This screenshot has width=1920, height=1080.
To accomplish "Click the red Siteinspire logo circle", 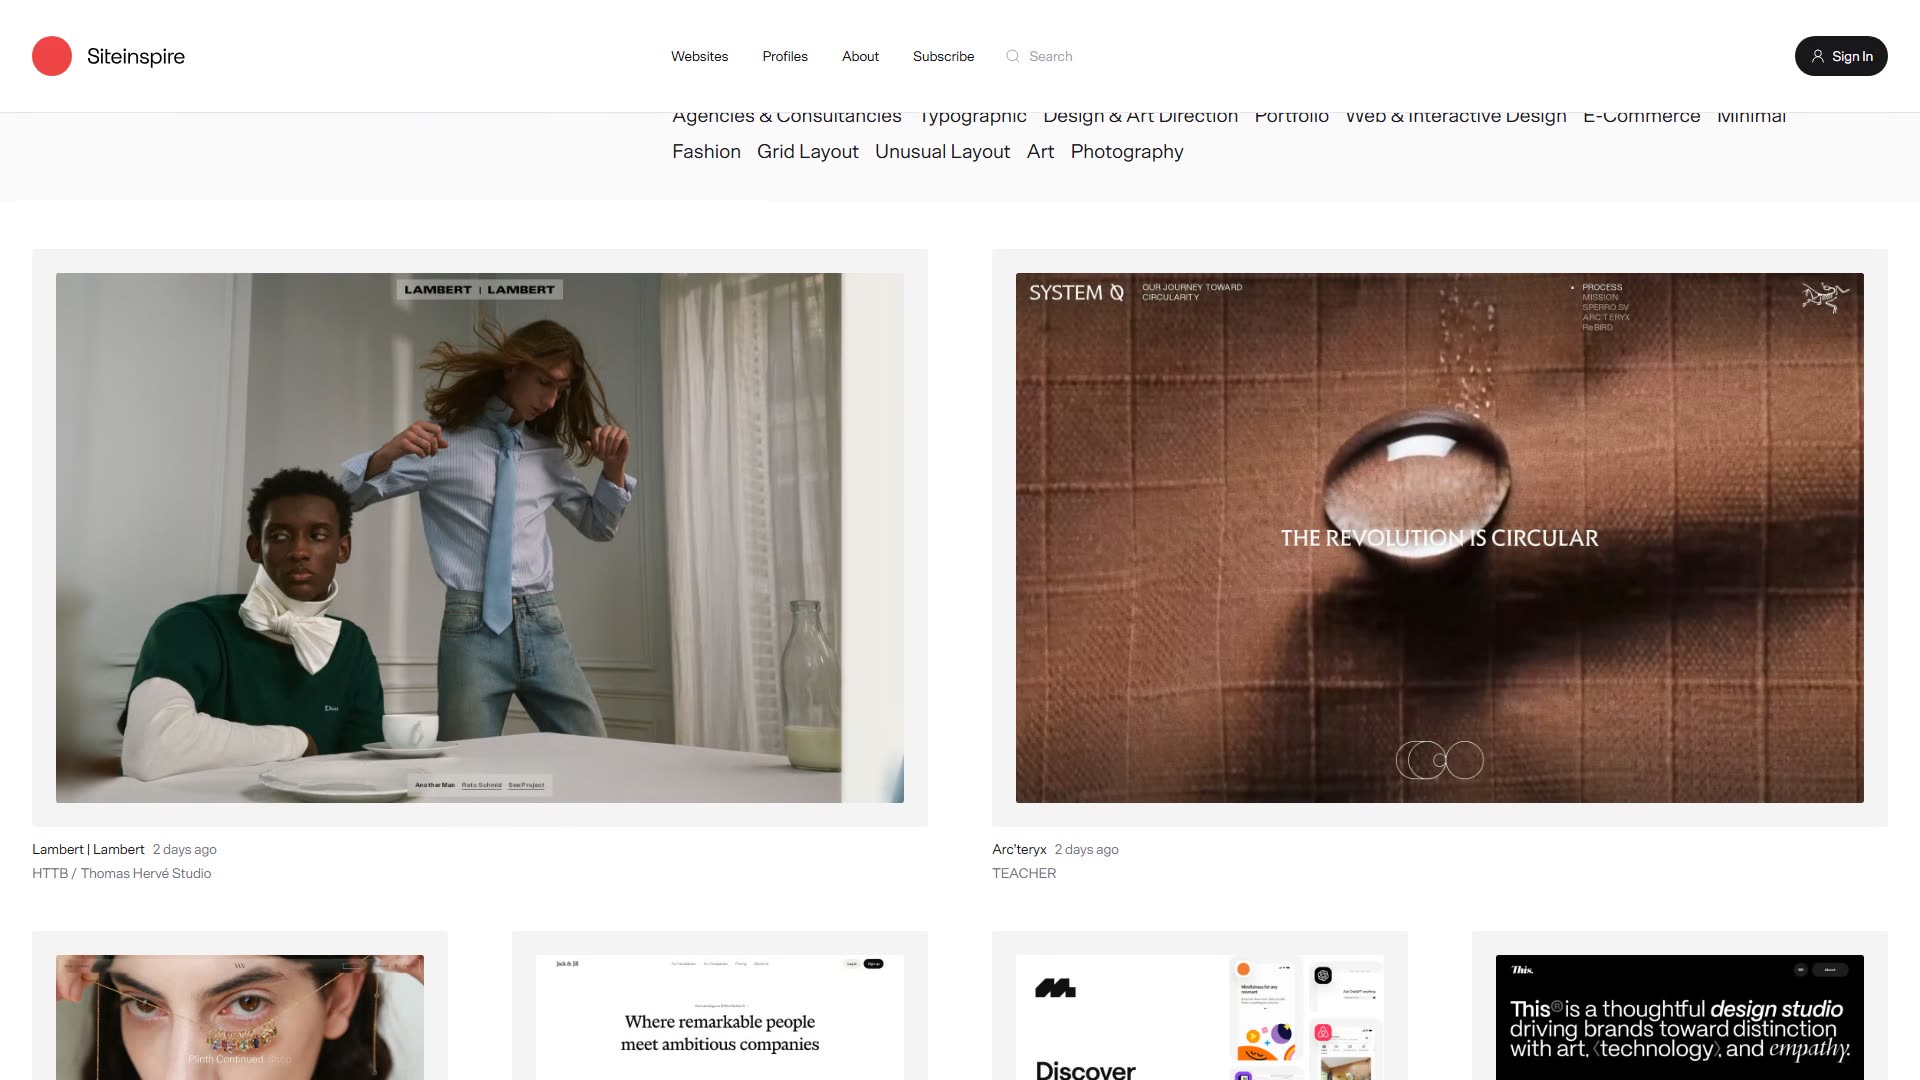I will click(52, 56).
